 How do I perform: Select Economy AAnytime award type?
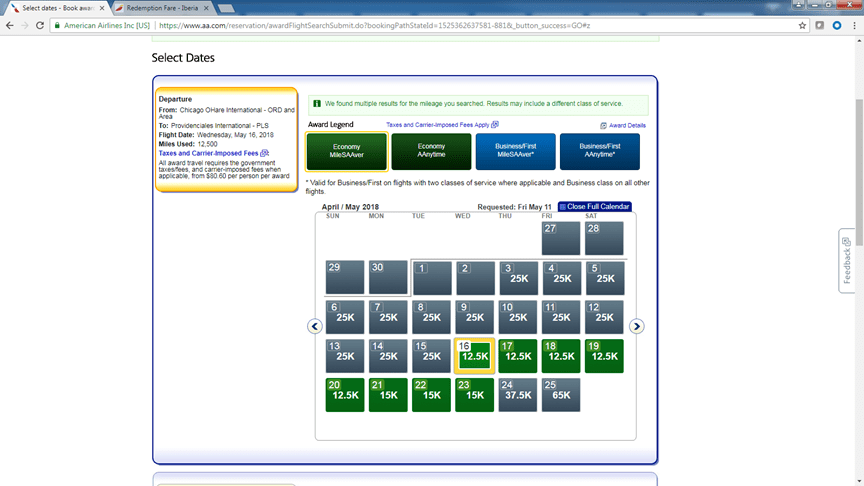(x=431, y=151)
